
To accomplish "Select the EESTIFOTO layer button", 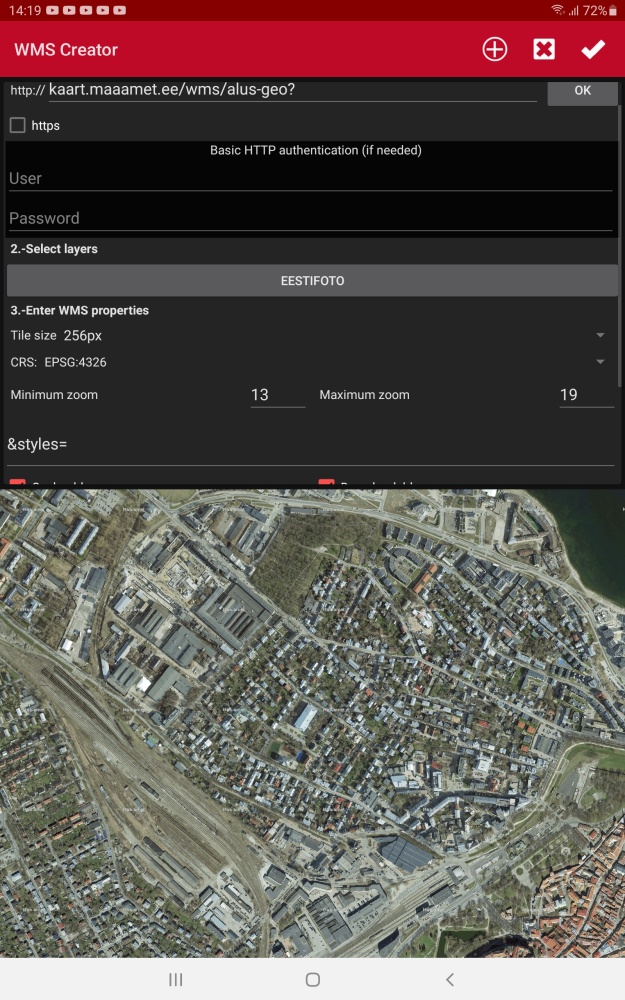I will (x=312, y=281).
